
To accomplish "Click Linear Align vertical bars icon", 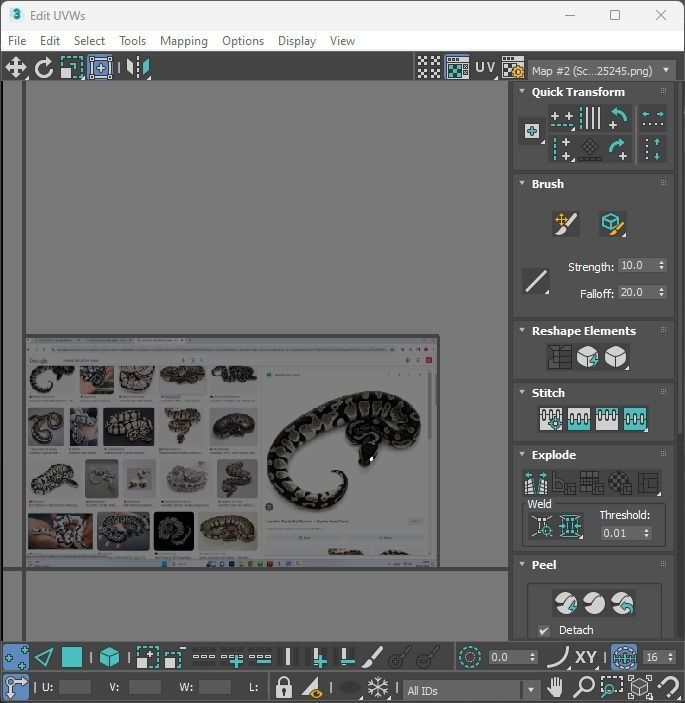I will (x=590, y=118).
